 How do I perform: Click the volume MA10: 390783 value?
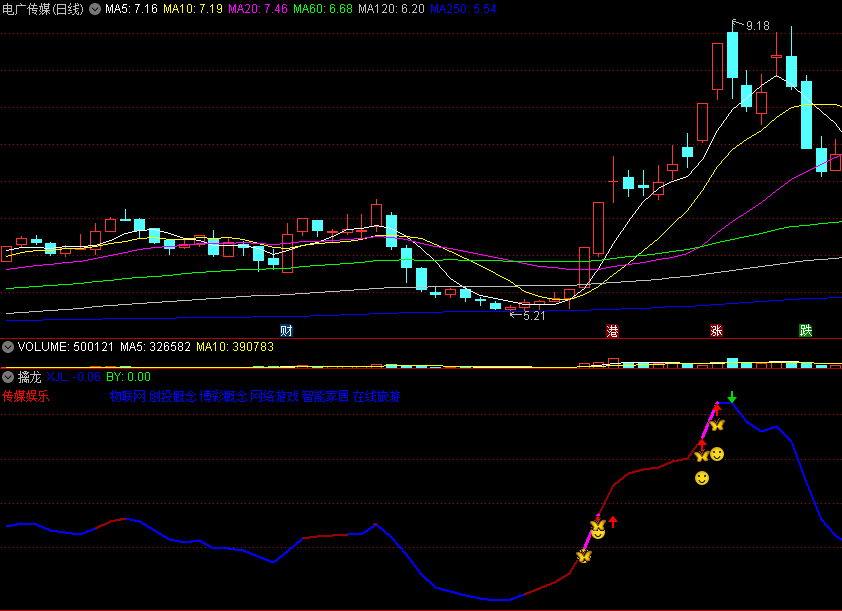[x=235, y=347]
